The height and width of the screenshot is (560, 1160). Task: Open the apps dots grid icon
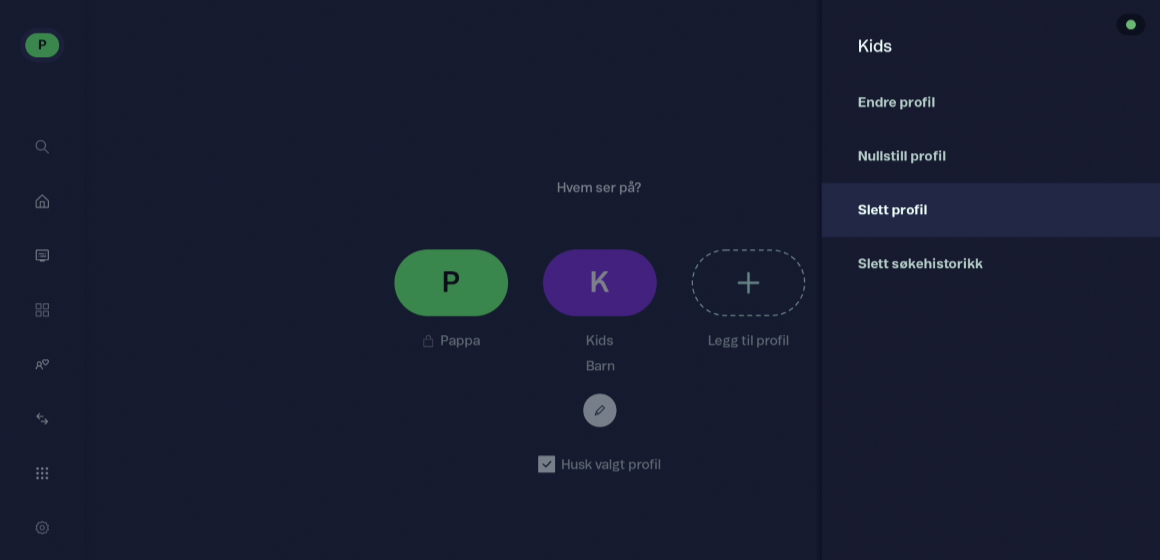click(42, 473)
